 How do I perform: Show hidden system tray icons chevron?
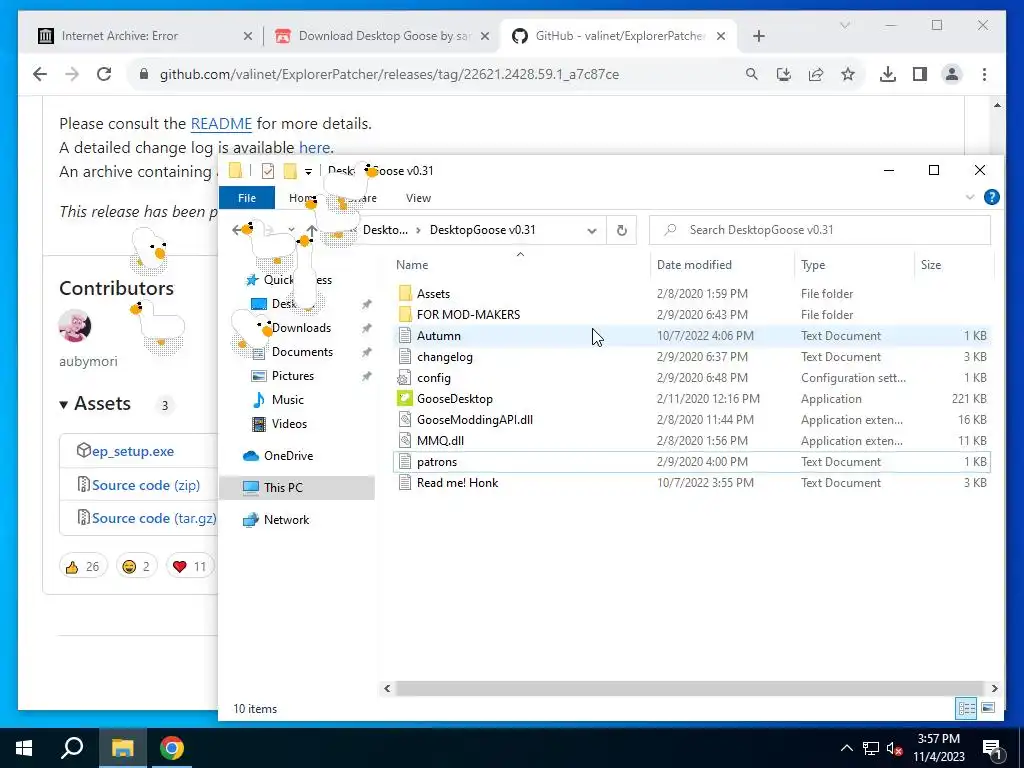[846, 748]
